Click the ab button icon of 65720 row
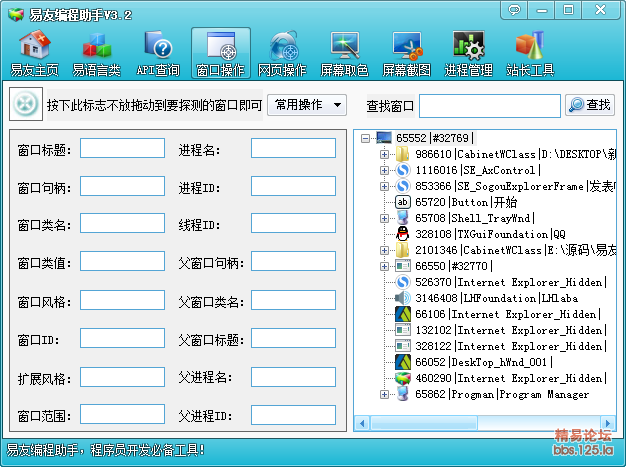The height and width of the screenshot is (467, 626). pyautogui.click(x=403, y=202)
